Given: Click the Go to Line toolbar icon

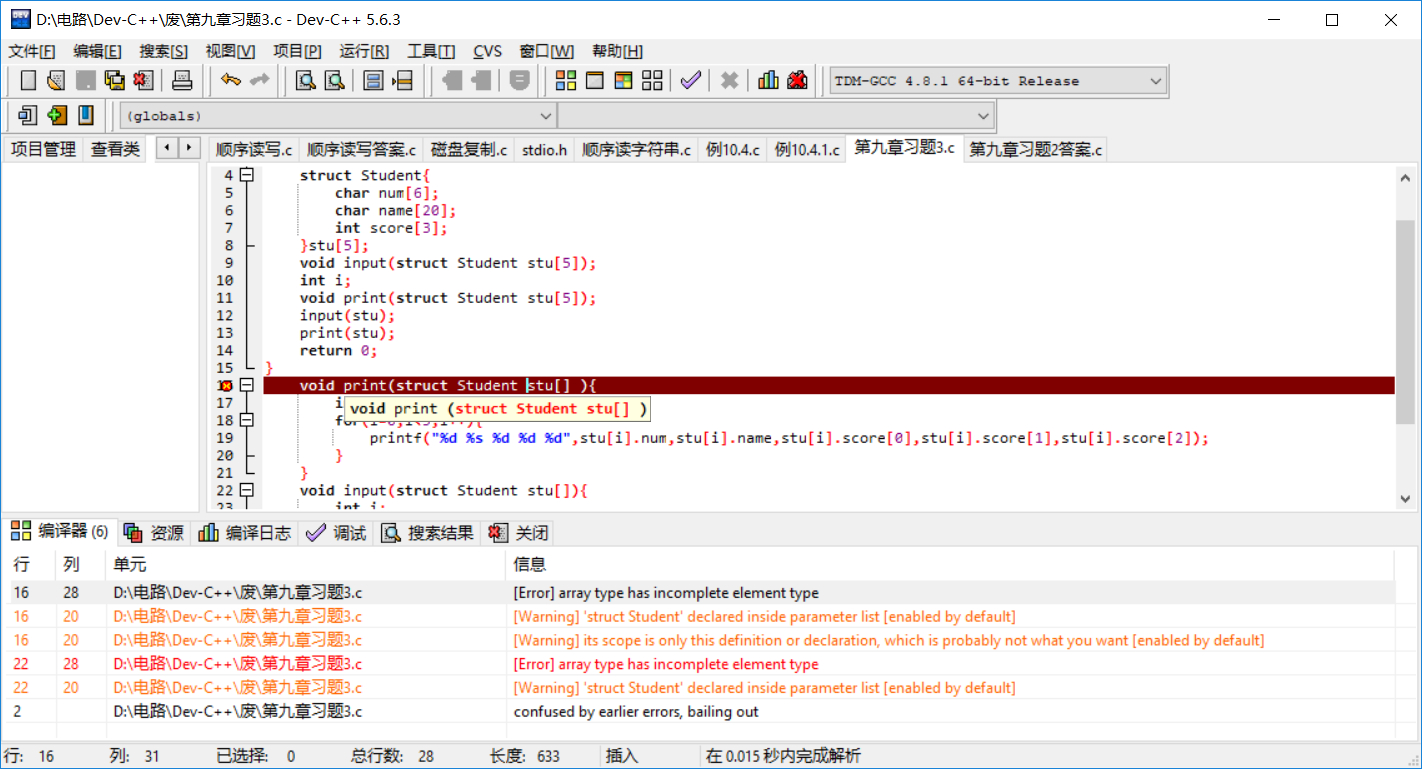Looking at the screenshot, I should [403, 81].
